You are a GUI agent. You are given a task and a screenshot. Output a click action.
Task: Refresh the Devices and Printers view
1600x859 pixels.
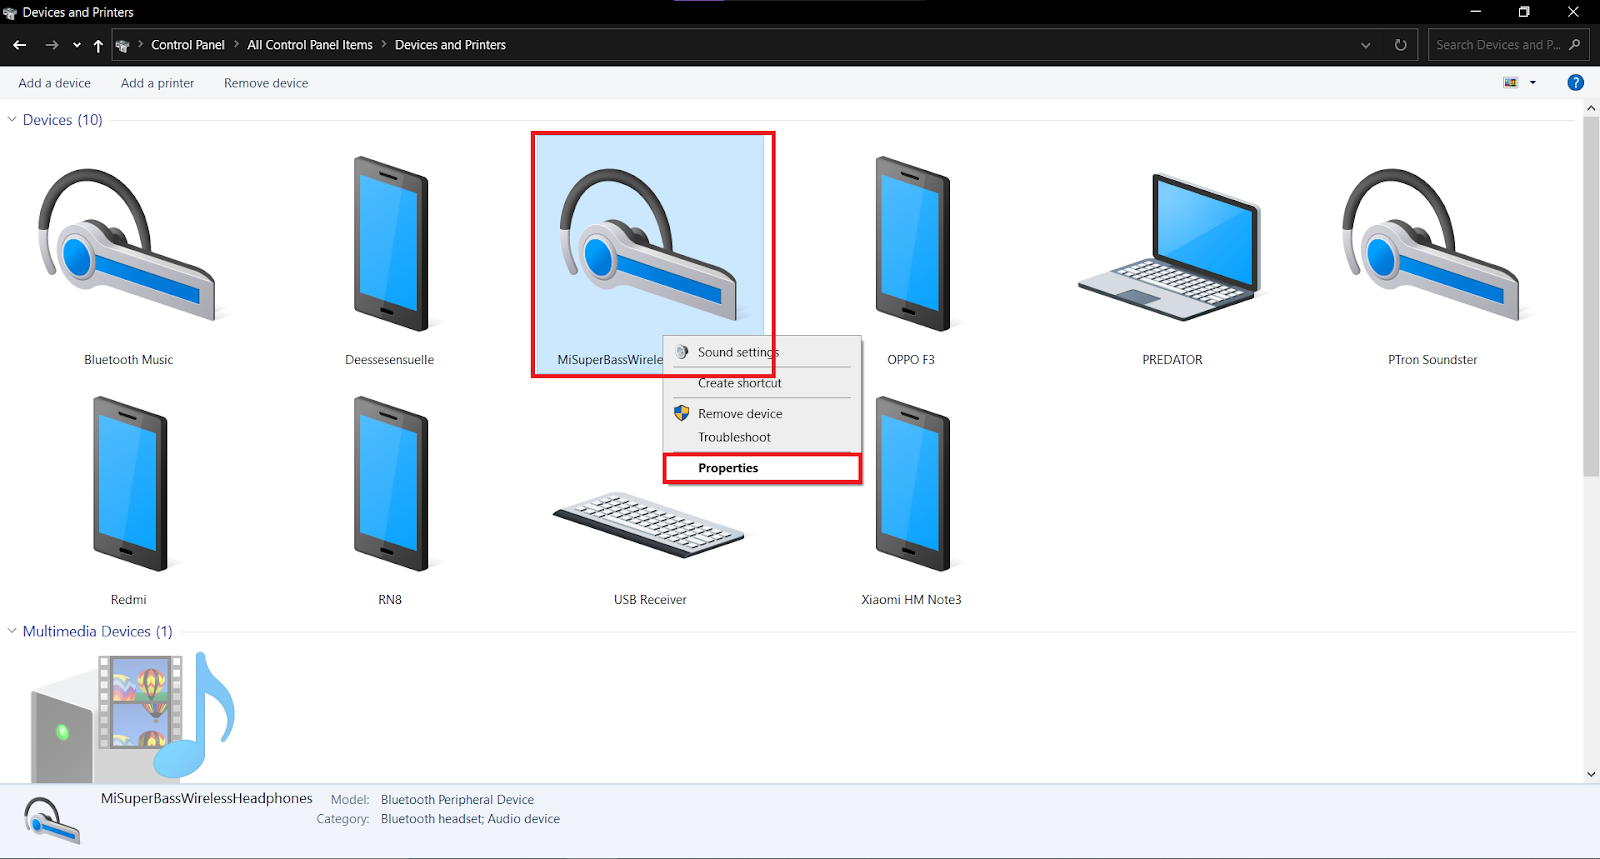(x=1400, y=45)
